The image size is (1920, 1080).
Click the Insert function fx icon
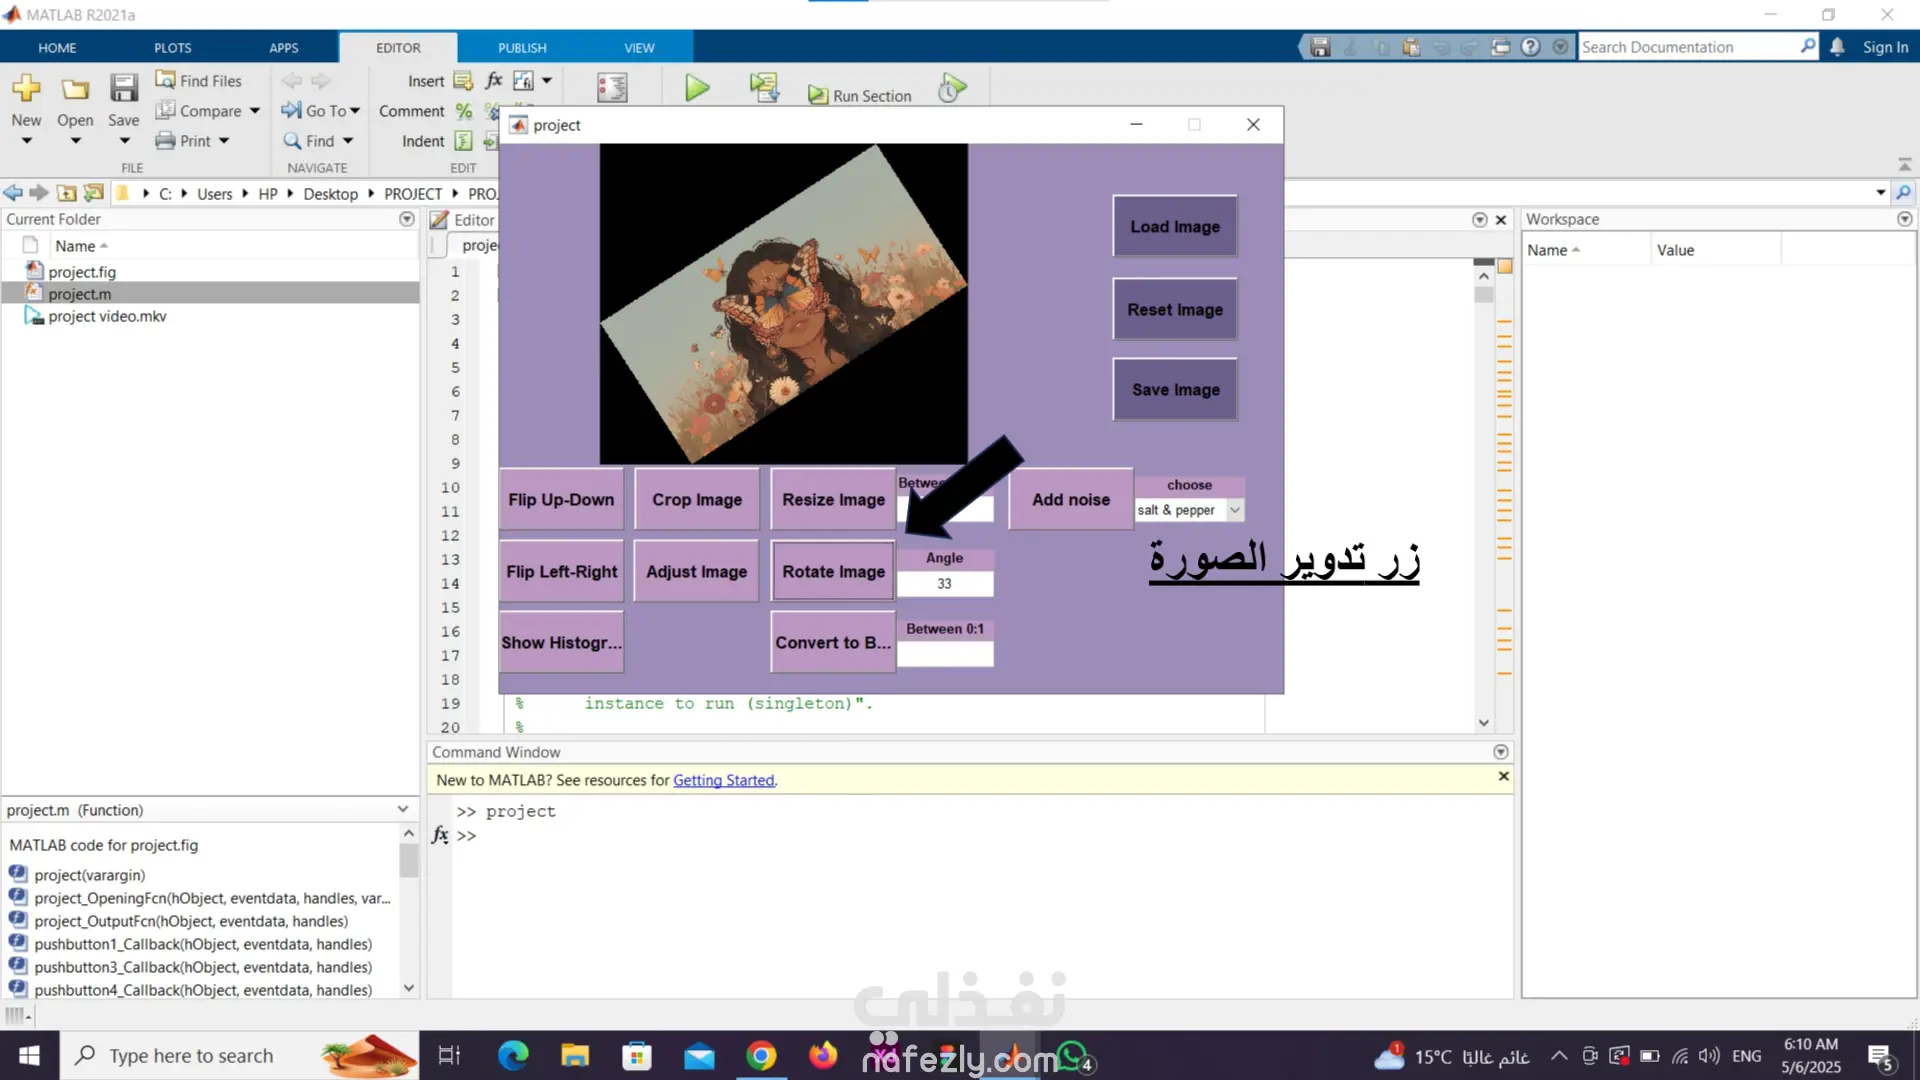click(494, 80)
